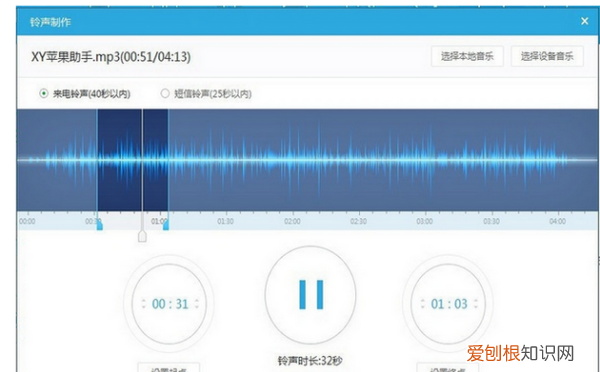The image size is (600, 372).
Task: Click the 04:00 timeline label
Action: pyautogui.click(x=558, y=222)
